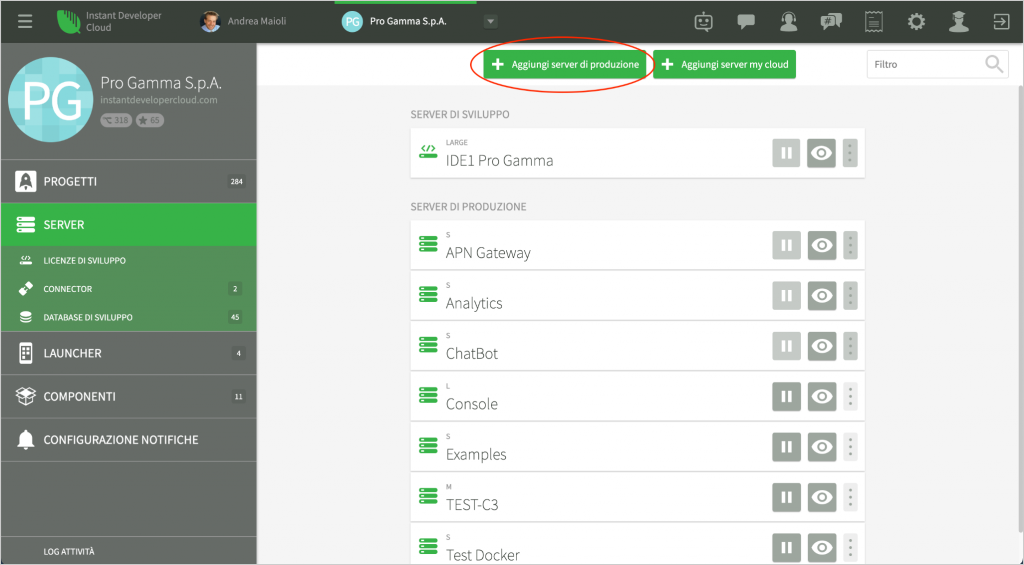Viewport: 1024px width, 565px height.
Task: Open Console three-dot menu
Action: tap(850, 396)
